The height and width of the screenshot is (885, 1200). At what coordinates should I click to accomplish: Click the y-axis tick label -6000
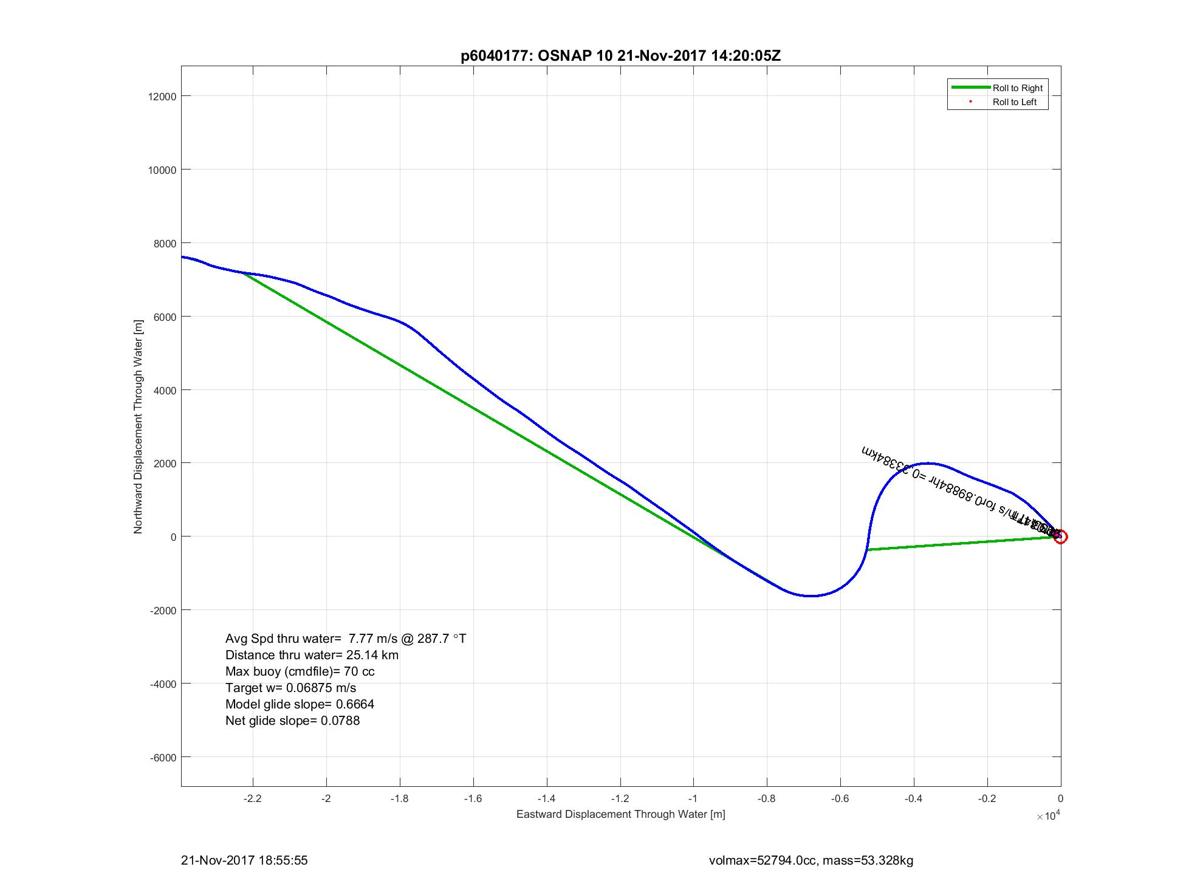[163, 757]
